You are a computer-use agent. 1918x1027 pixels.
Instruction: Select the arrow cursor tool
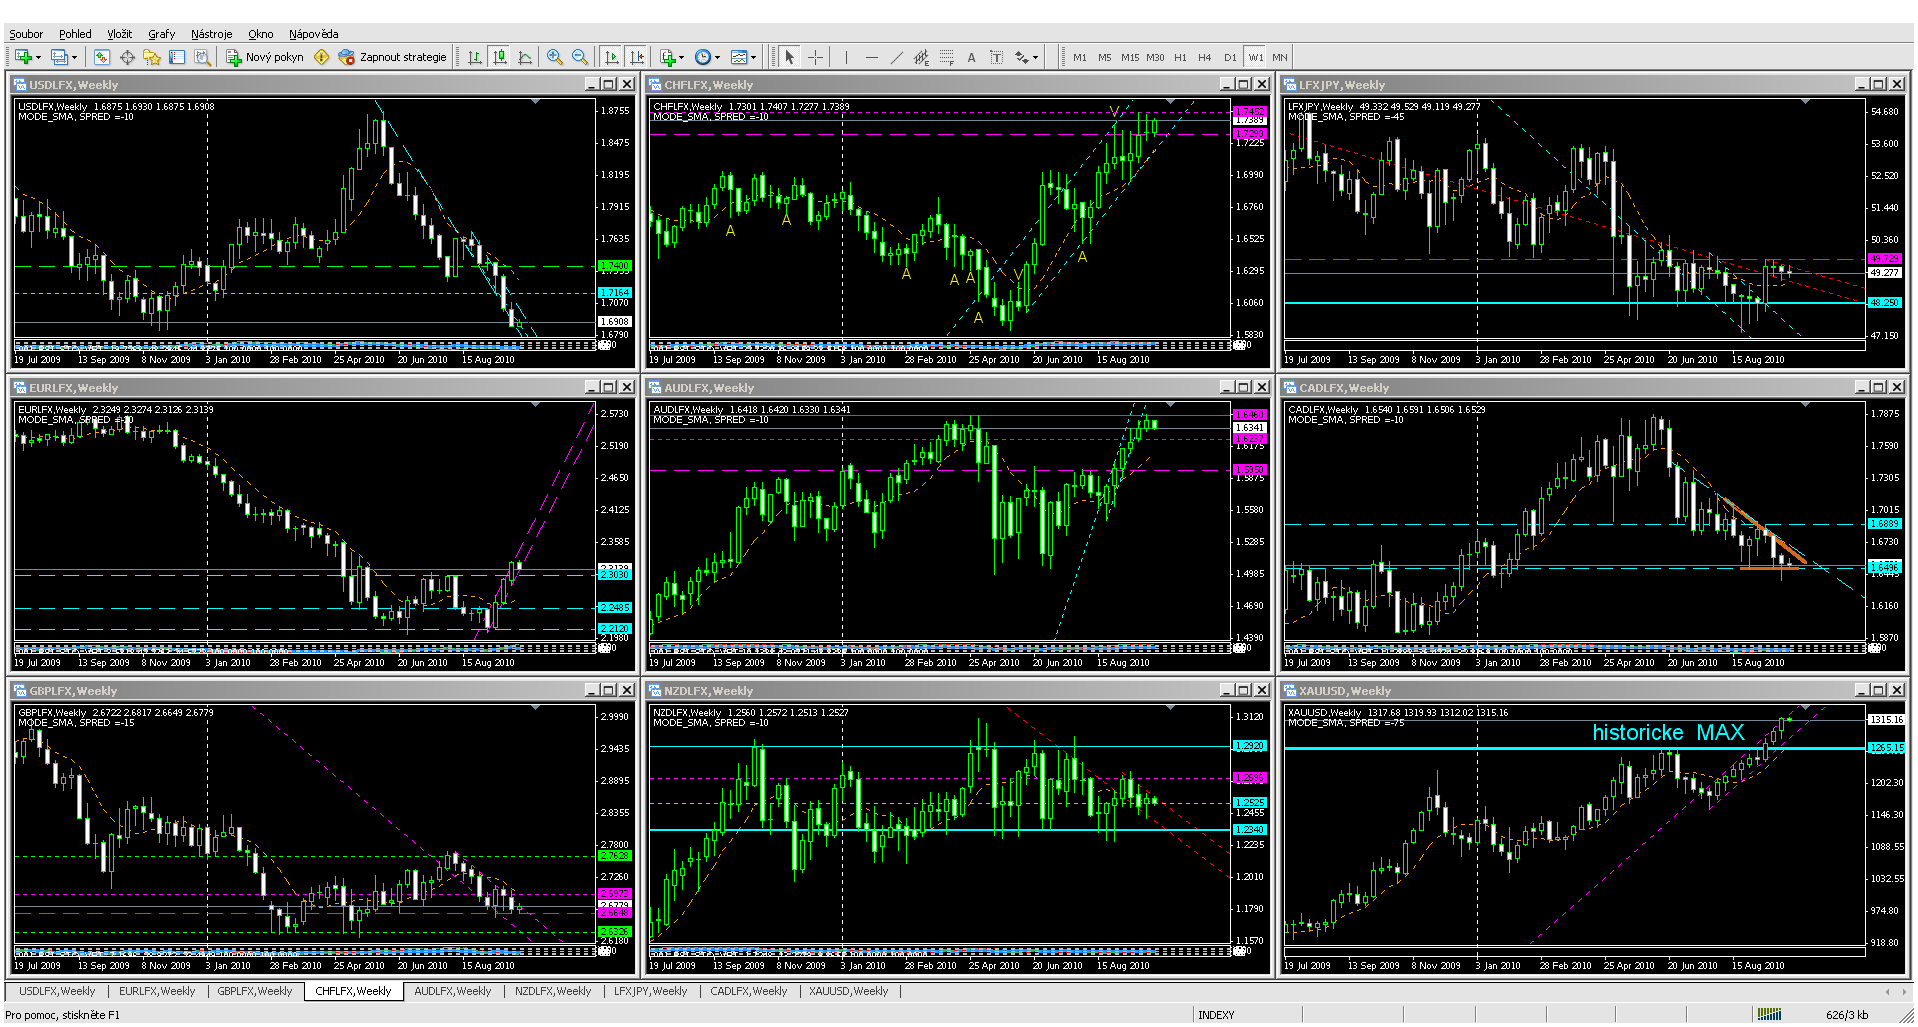[x=789, y=57]
